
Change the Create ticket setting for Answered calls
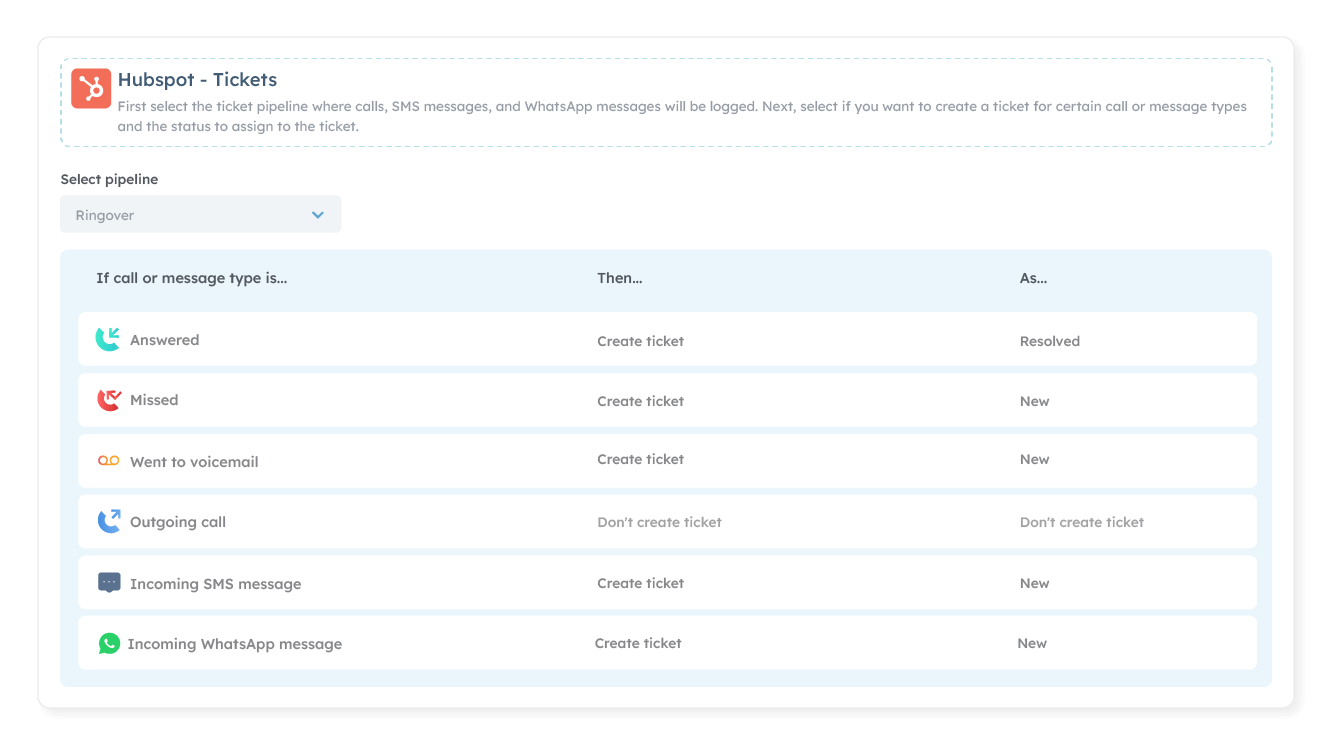tap(640, 340)
